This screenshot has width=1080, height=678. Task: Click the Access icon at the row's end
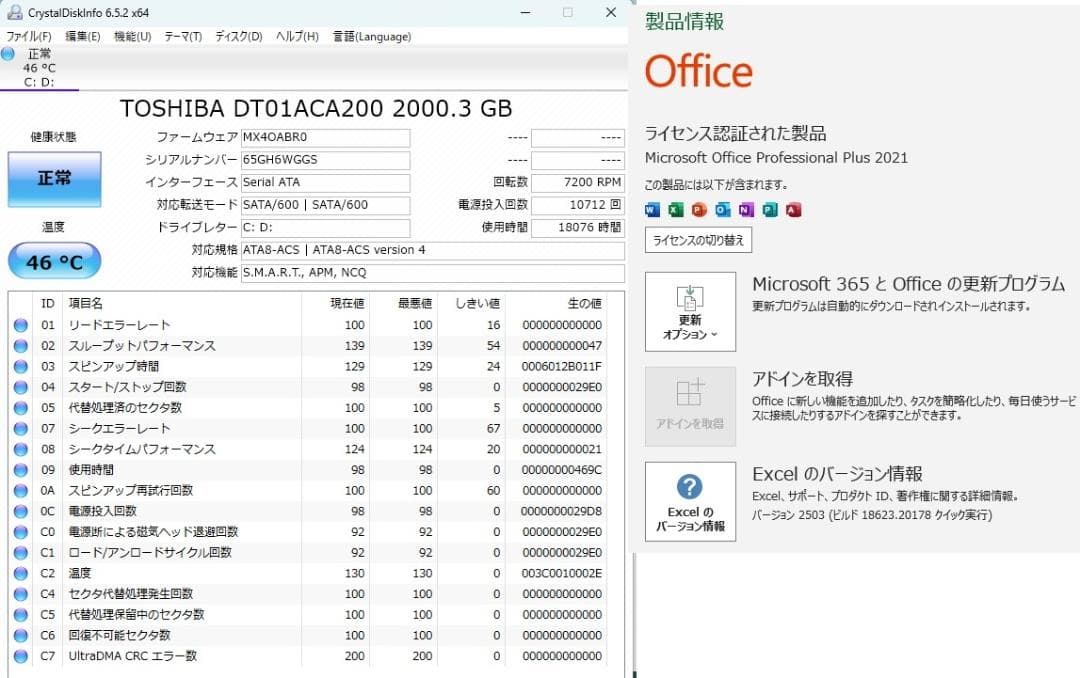tap(792, 209)
